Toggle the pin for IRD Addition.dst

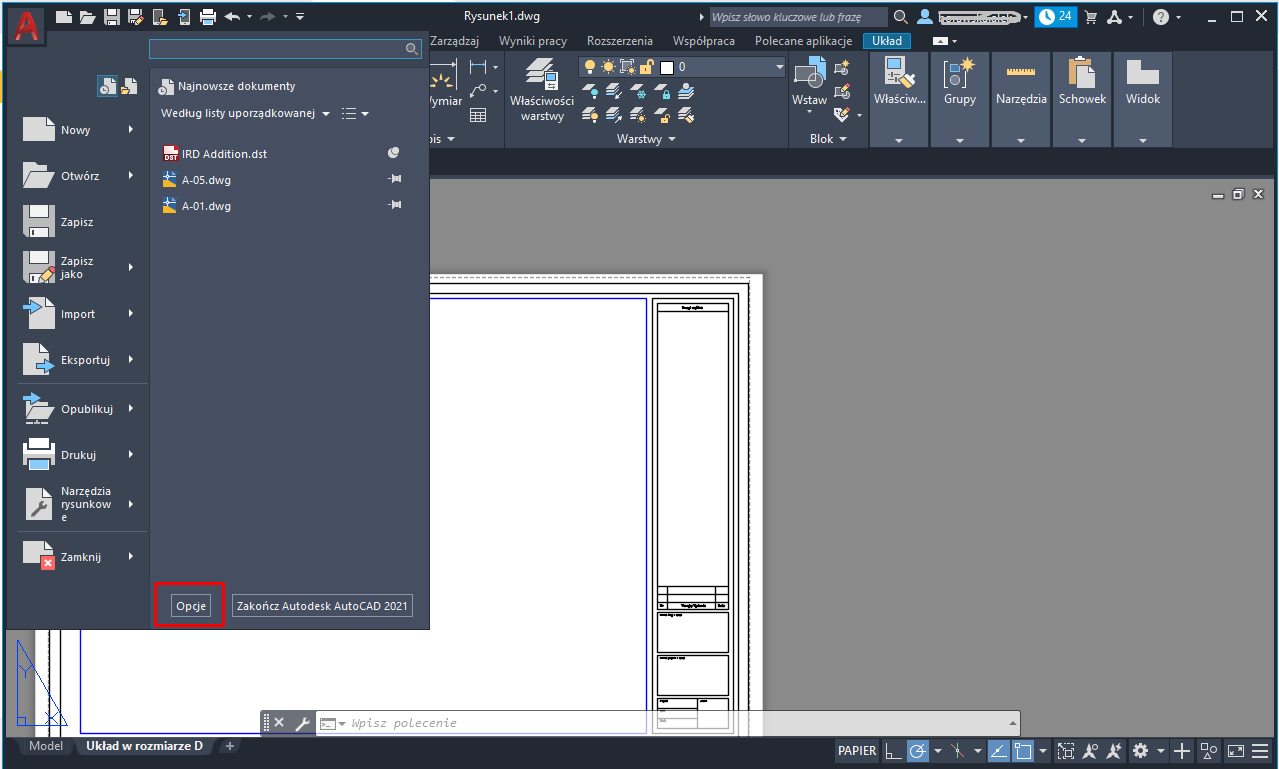[394, 153]
